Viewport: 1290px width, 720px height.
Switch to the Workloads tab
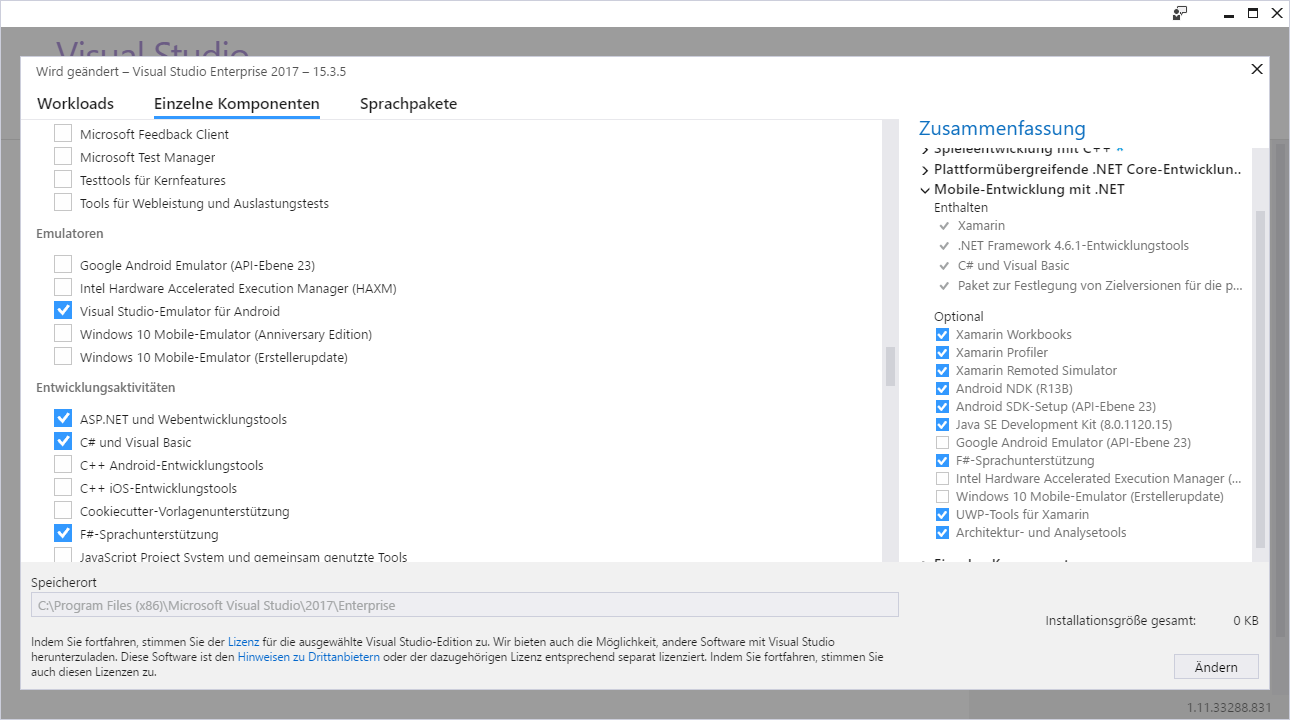[75, 104]
